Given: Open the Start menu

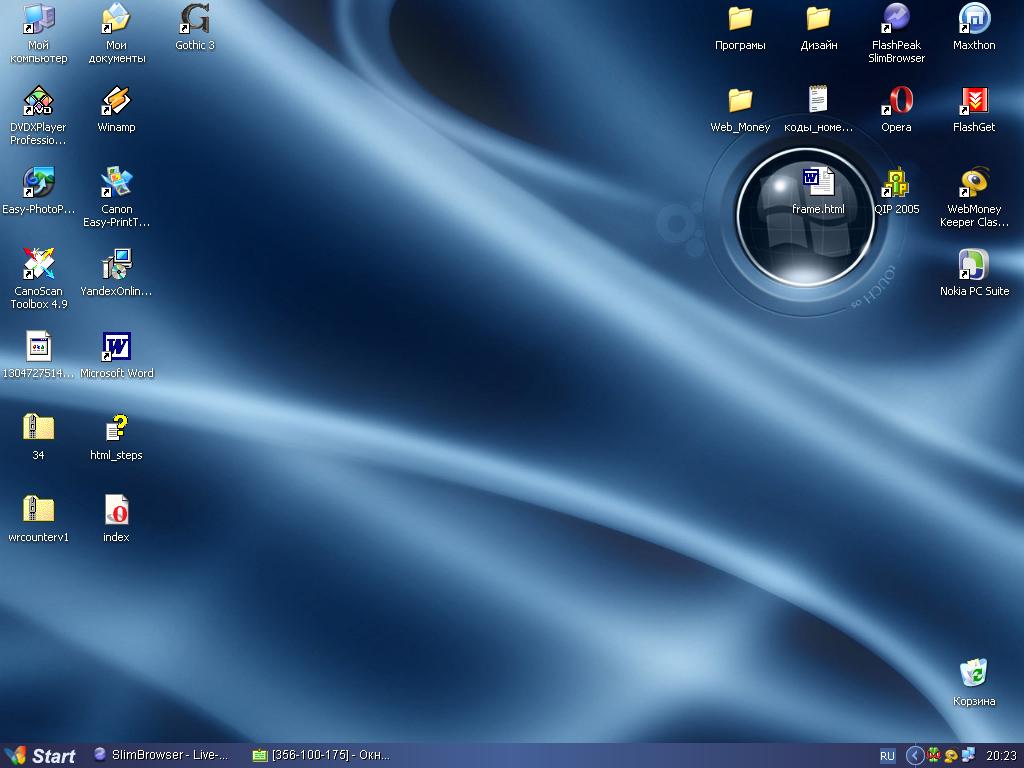Looking at the screenshot, I should click(x=41, y=756).
